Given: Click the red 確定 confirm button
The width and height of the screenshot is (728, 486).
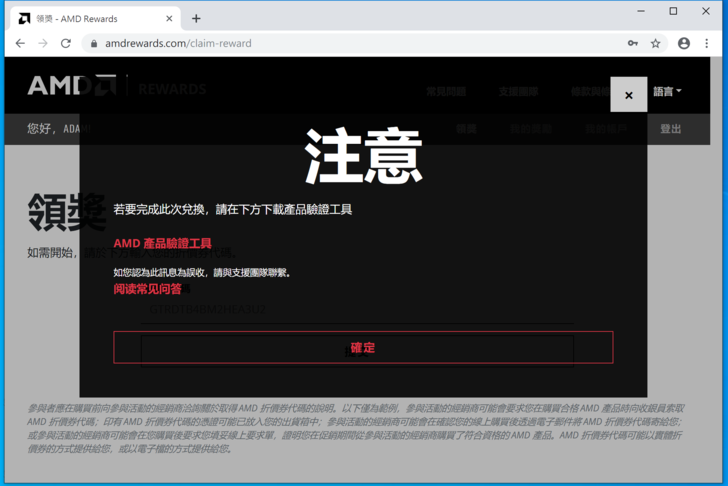Looking at the screenshot, I should point(363,347).
